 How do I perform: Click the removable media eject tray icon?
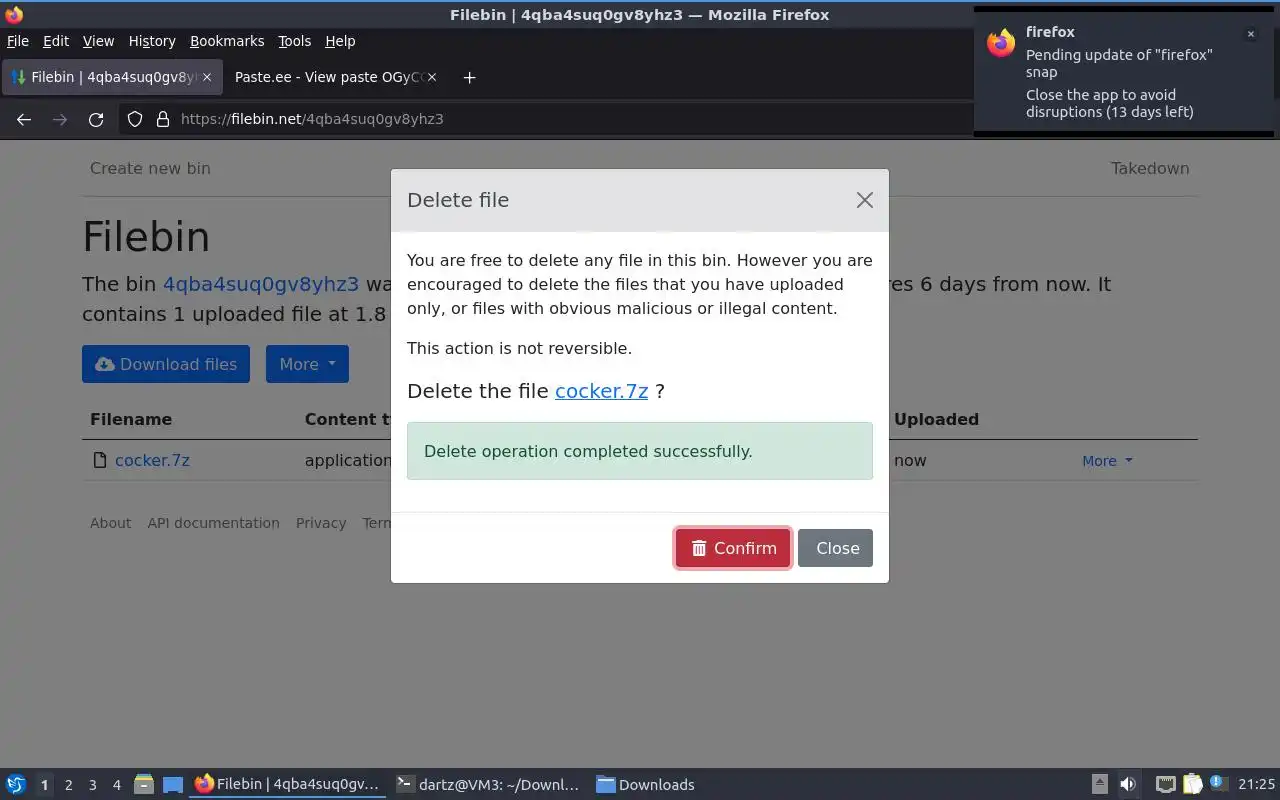[1099, 785]
